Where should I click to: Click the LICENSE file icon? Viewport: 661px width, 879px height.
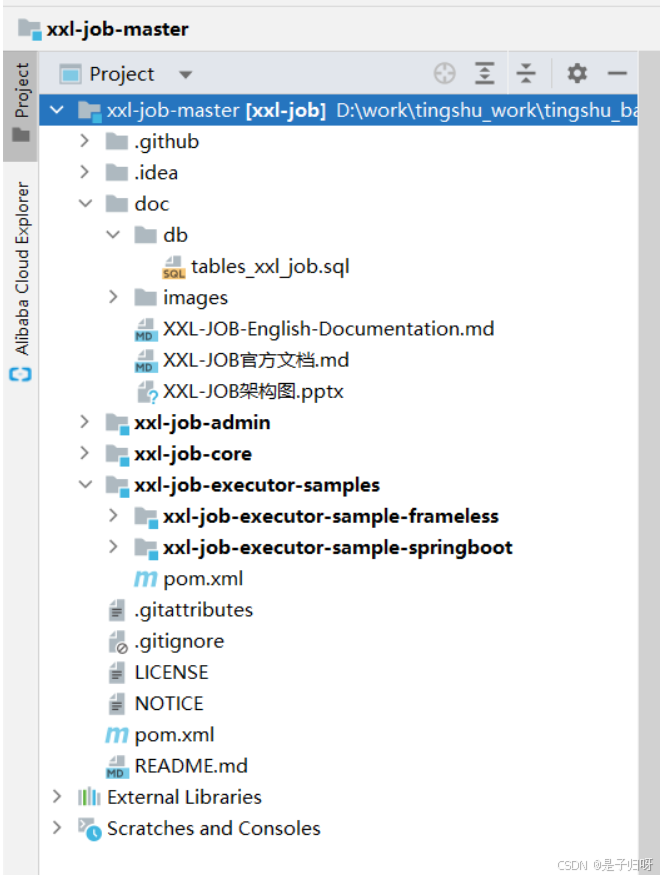coord(117,673)
